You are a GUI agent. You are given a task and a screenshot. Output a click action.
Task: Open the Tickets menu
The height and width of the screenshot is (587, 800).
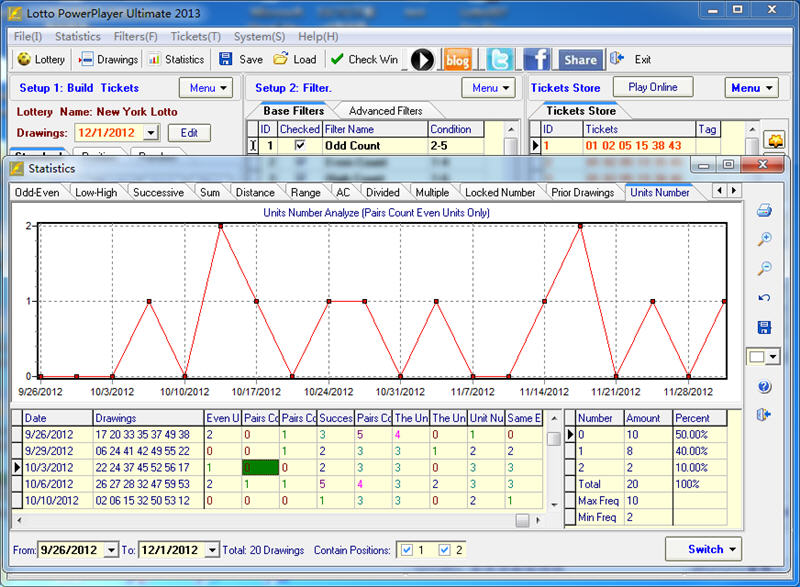click(x=195, y=36)
